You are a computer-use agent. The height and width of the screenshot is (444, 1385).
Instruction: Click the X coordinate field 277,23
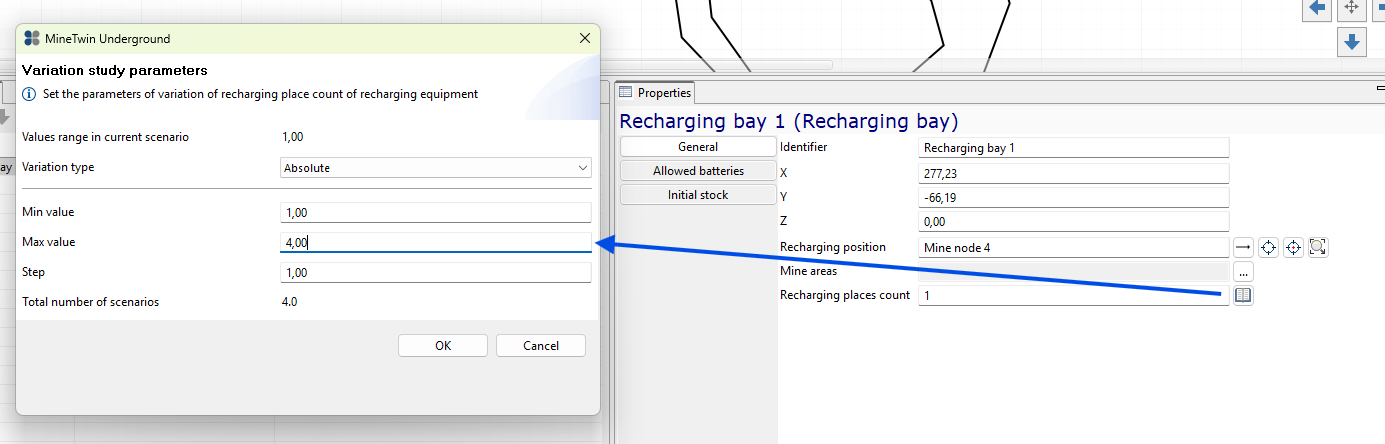click(1073, 173)
